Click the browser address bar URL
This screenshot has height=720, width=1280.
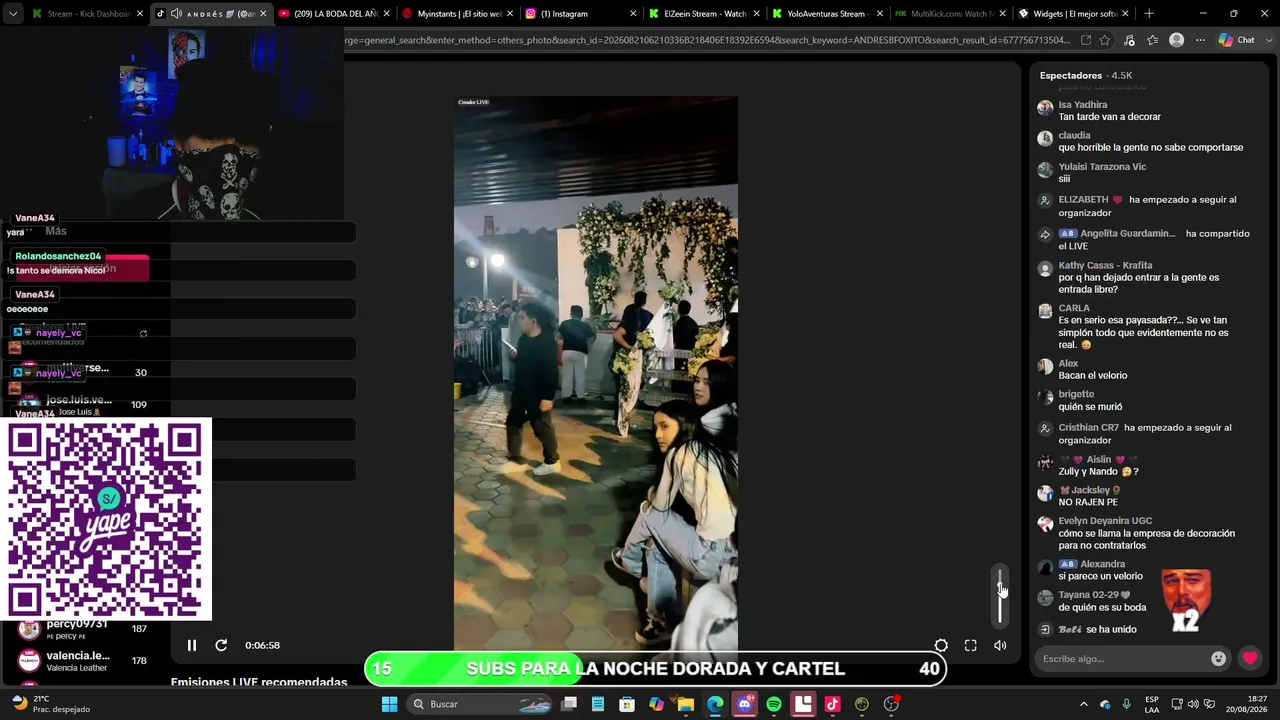[707, 40]
